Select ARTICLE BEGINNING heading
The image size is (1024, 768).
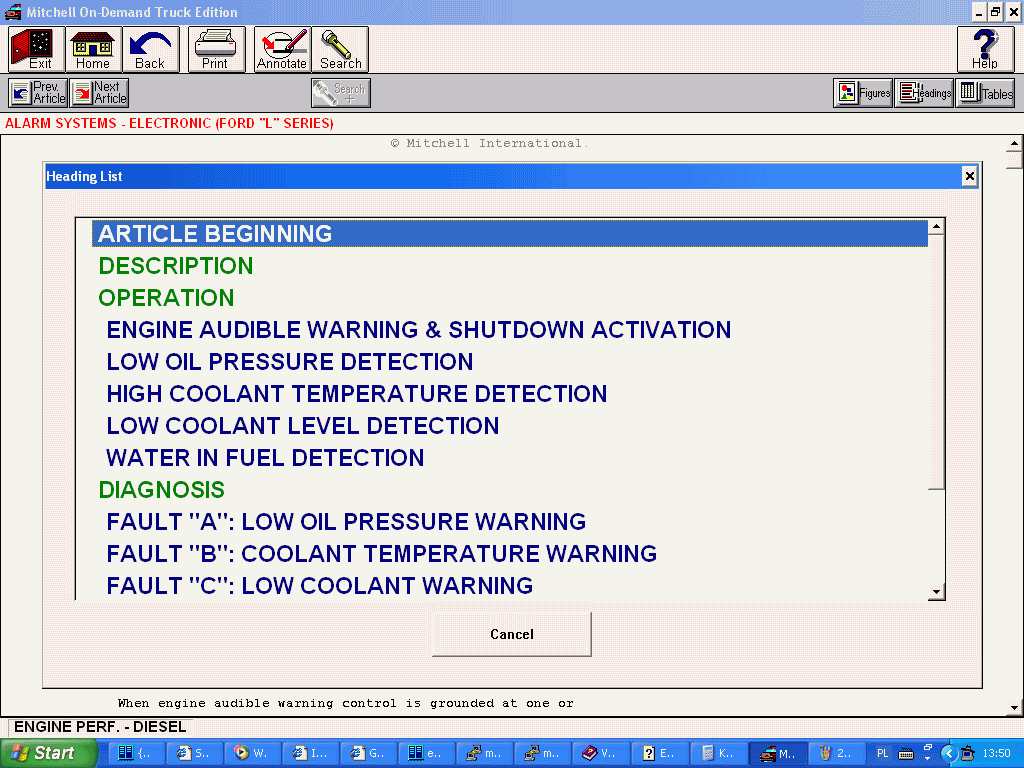click(509, 234)
